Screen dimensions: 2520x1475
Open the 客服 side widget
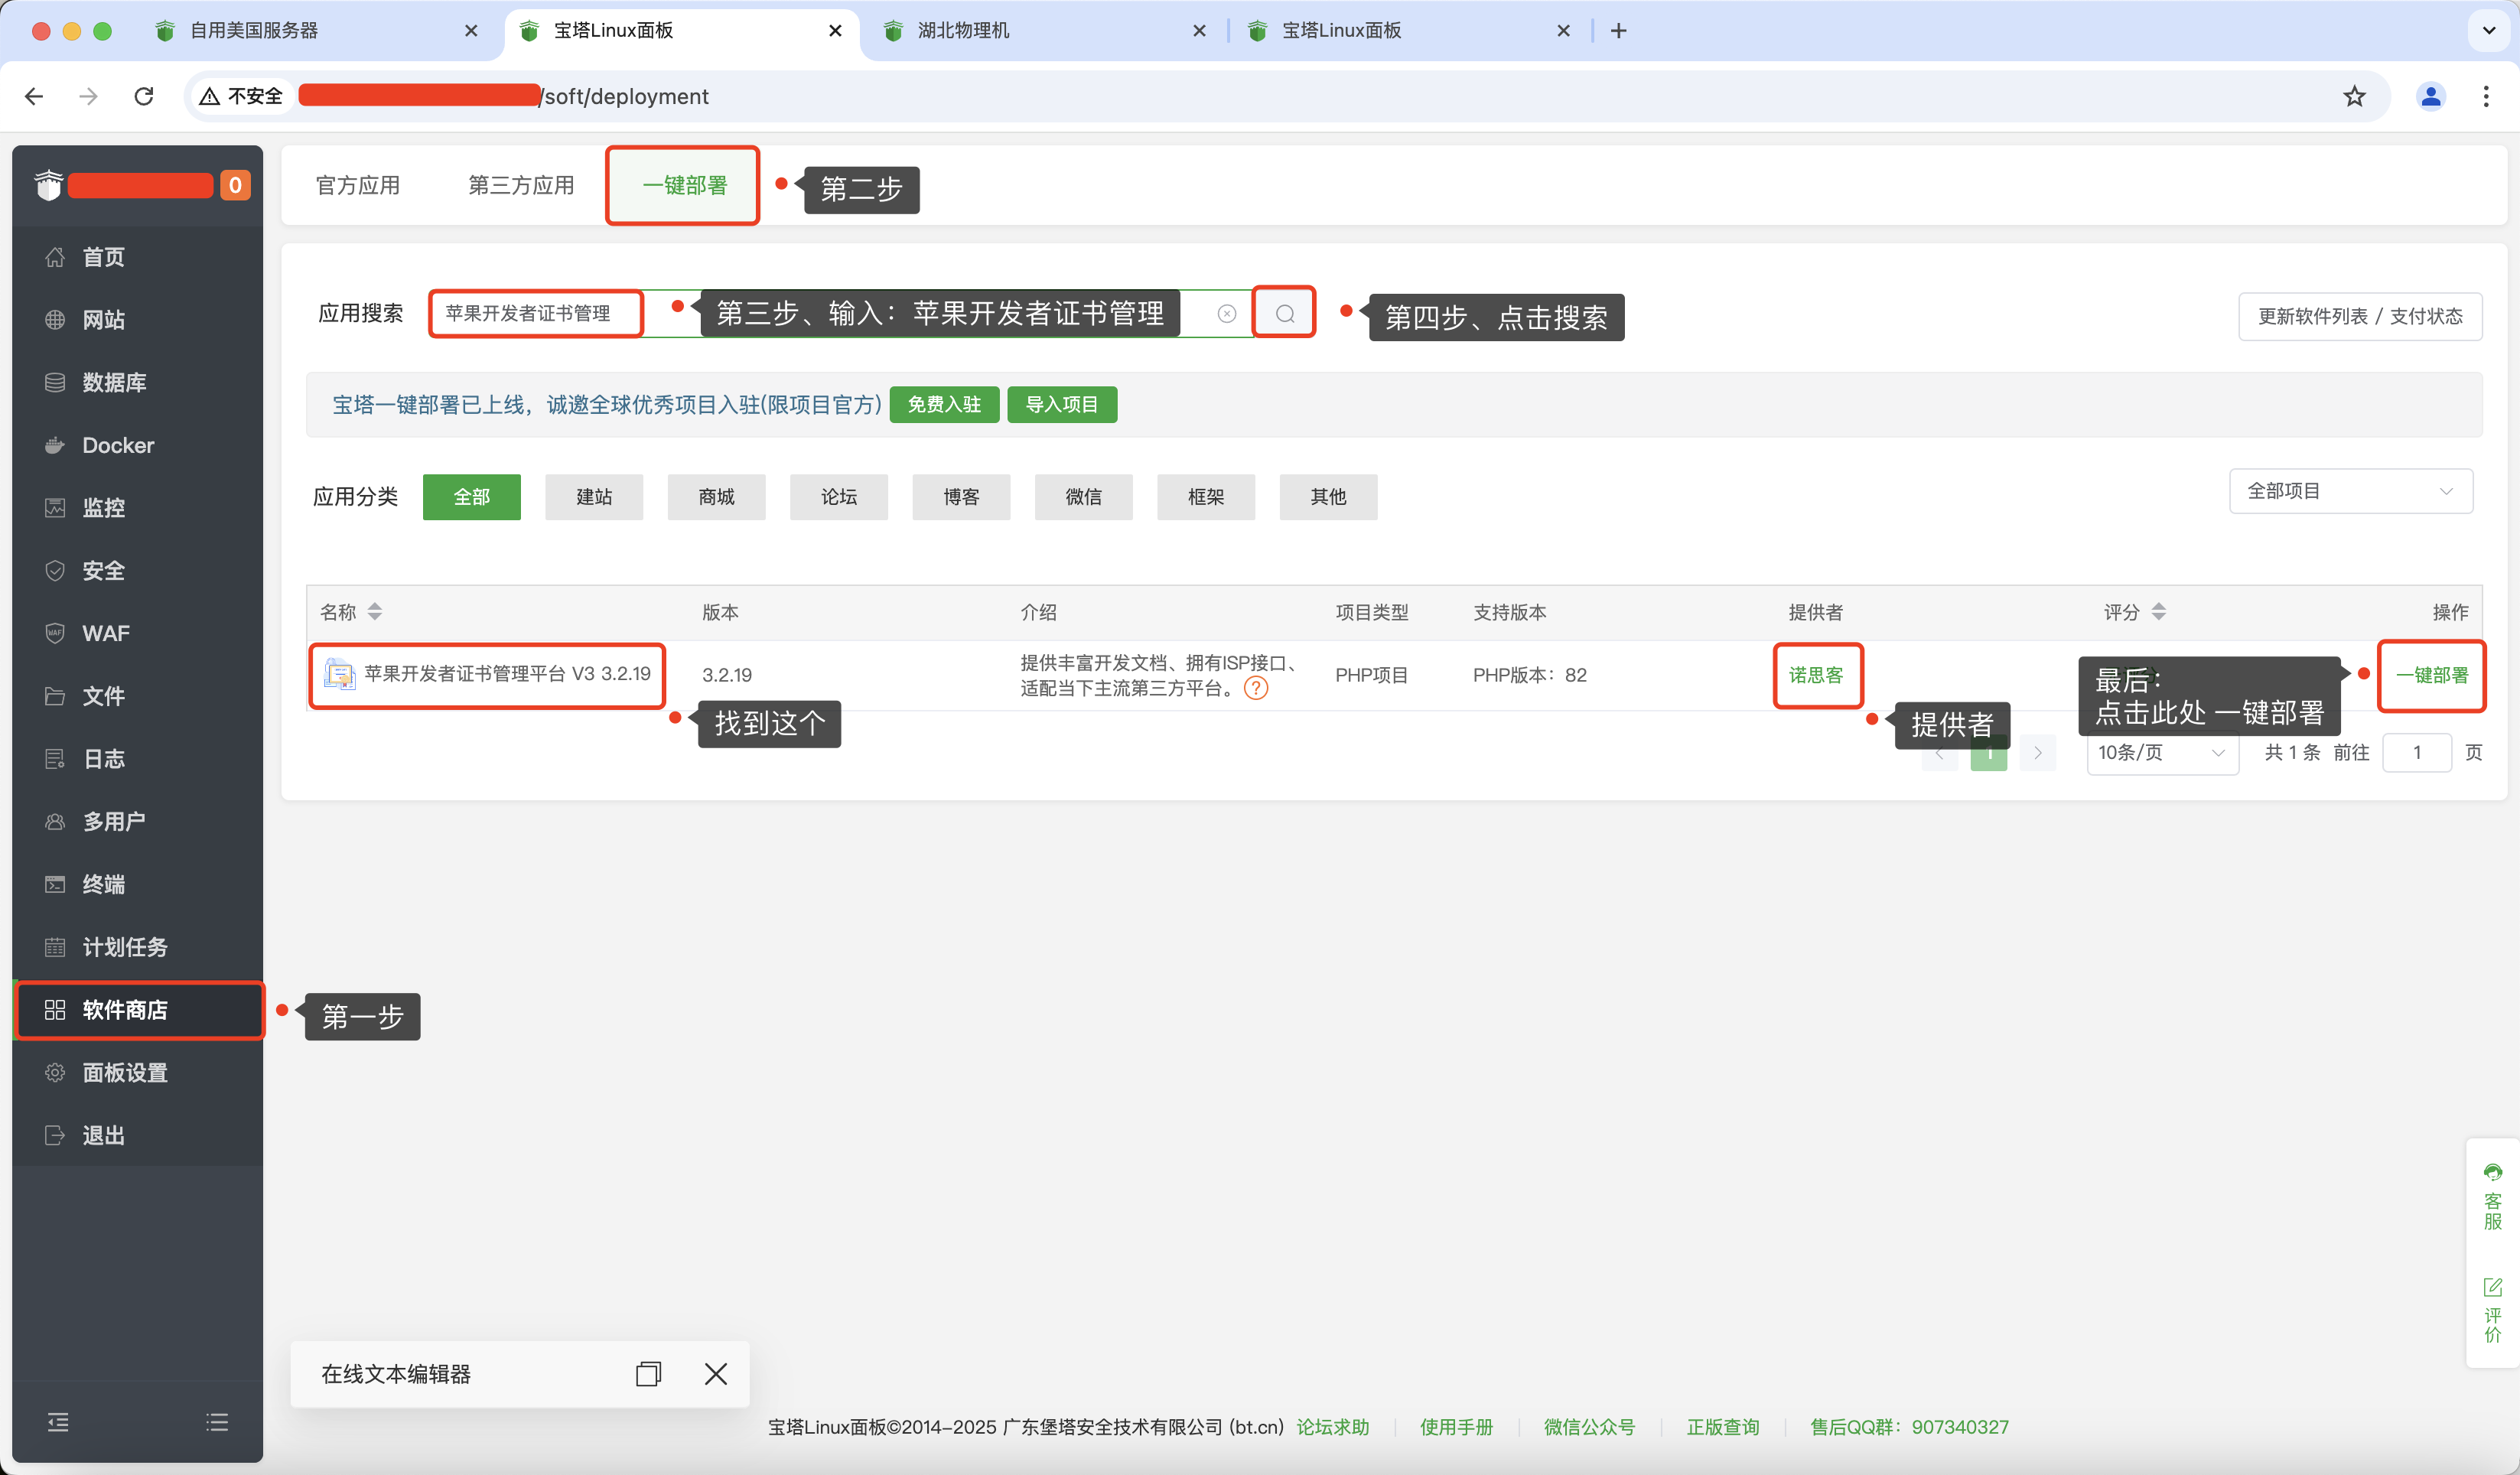pyautogui.click(x=2493, y=1197)
